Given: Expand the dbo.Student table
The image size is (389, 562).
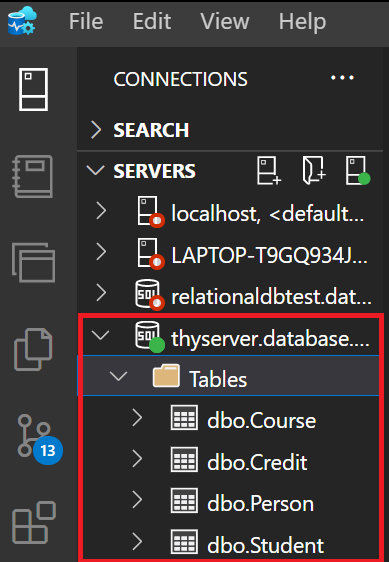Looking at the screenshot, I should [137, 542].
